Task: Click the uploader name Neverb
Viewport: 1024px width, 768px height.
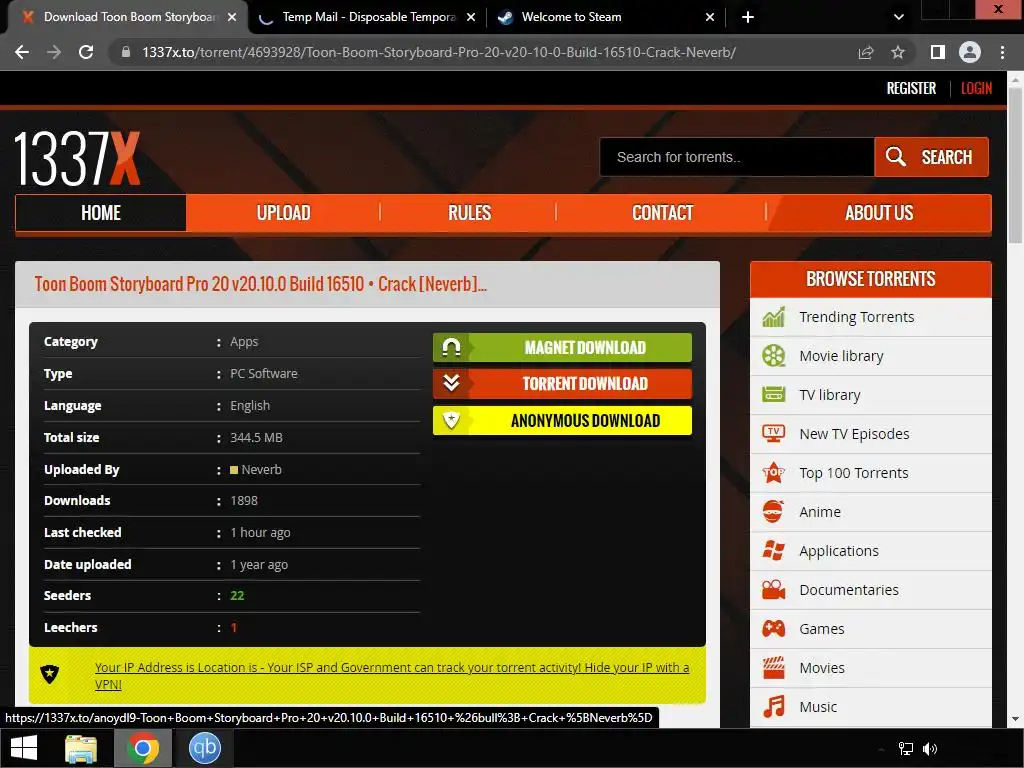Action: (261, 470)
